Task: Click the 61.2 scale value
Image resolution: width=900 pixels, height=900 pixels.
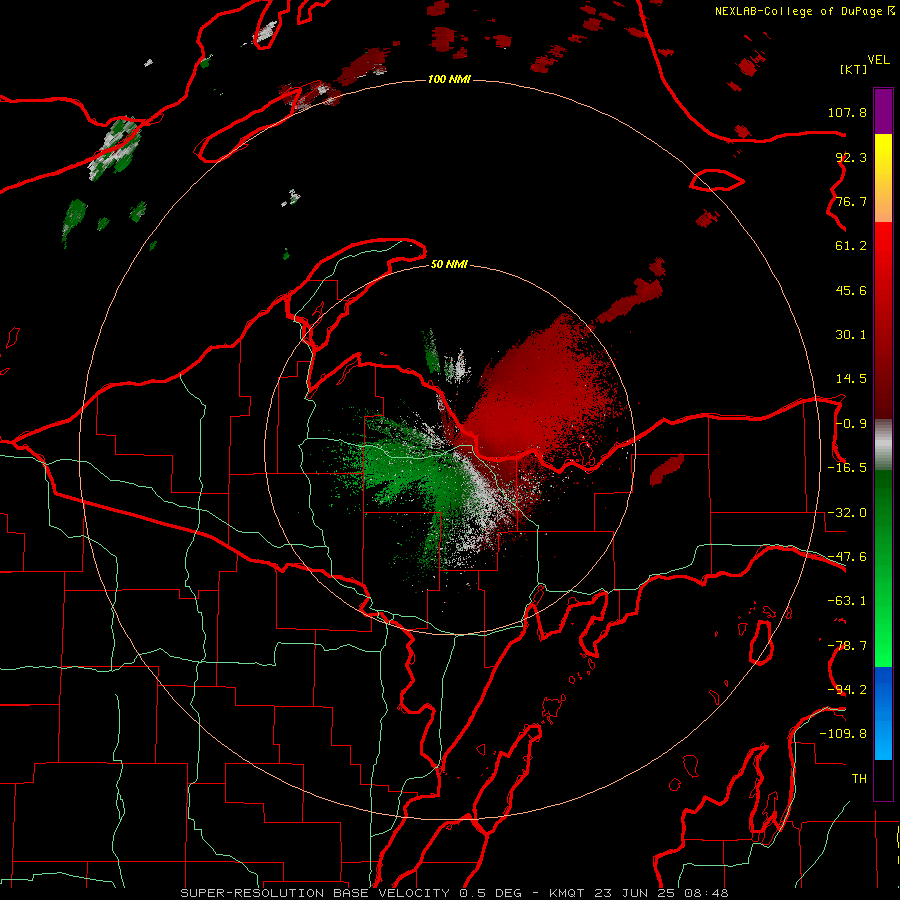Action: click(x=851, y=246)
